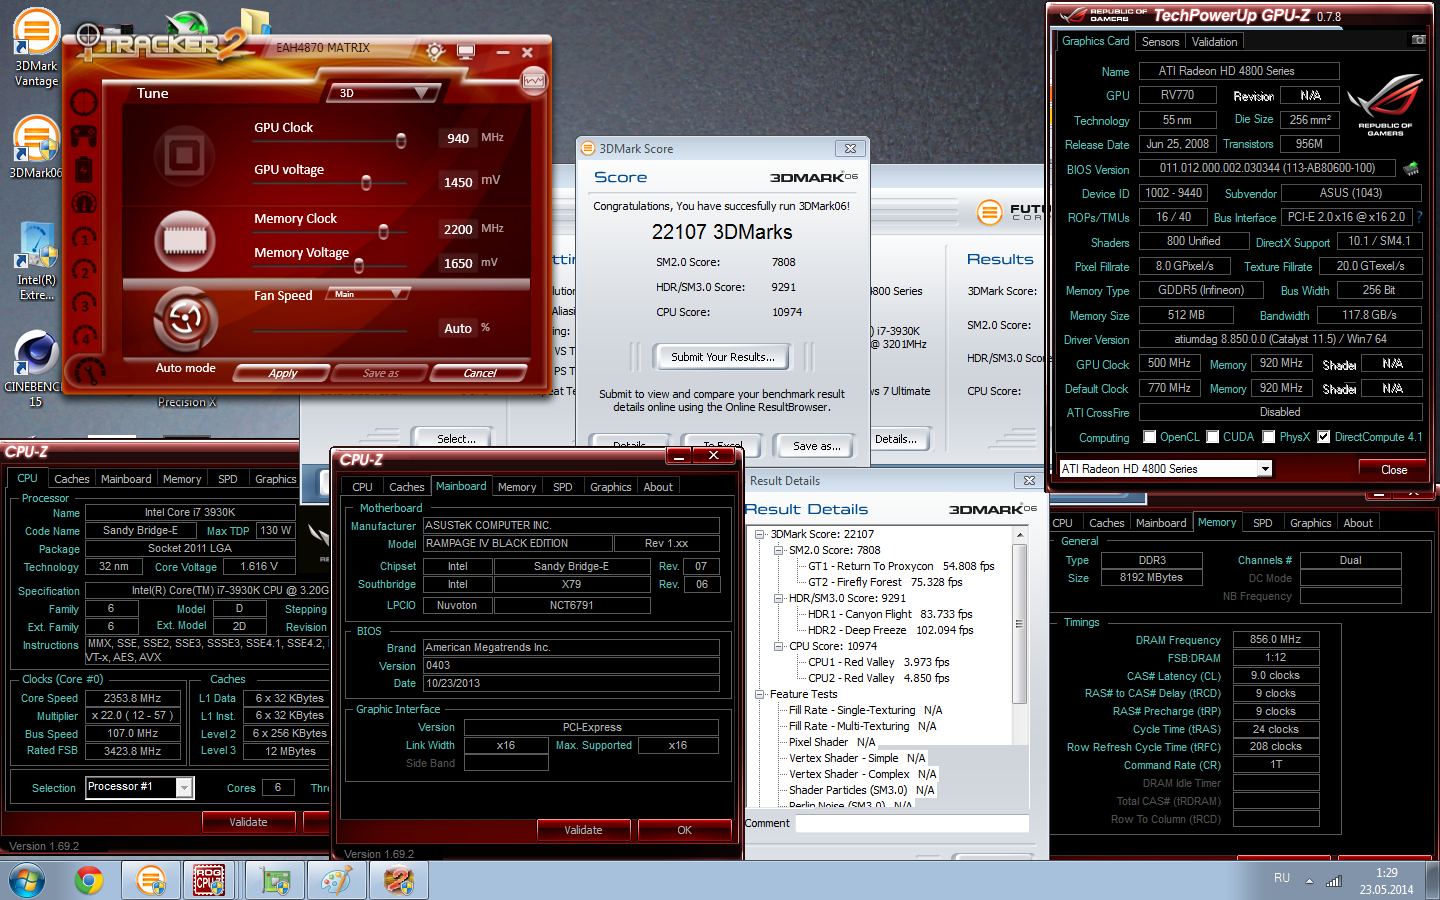Open Memory tab in front CPU-Z window

(x=517, y=487)
